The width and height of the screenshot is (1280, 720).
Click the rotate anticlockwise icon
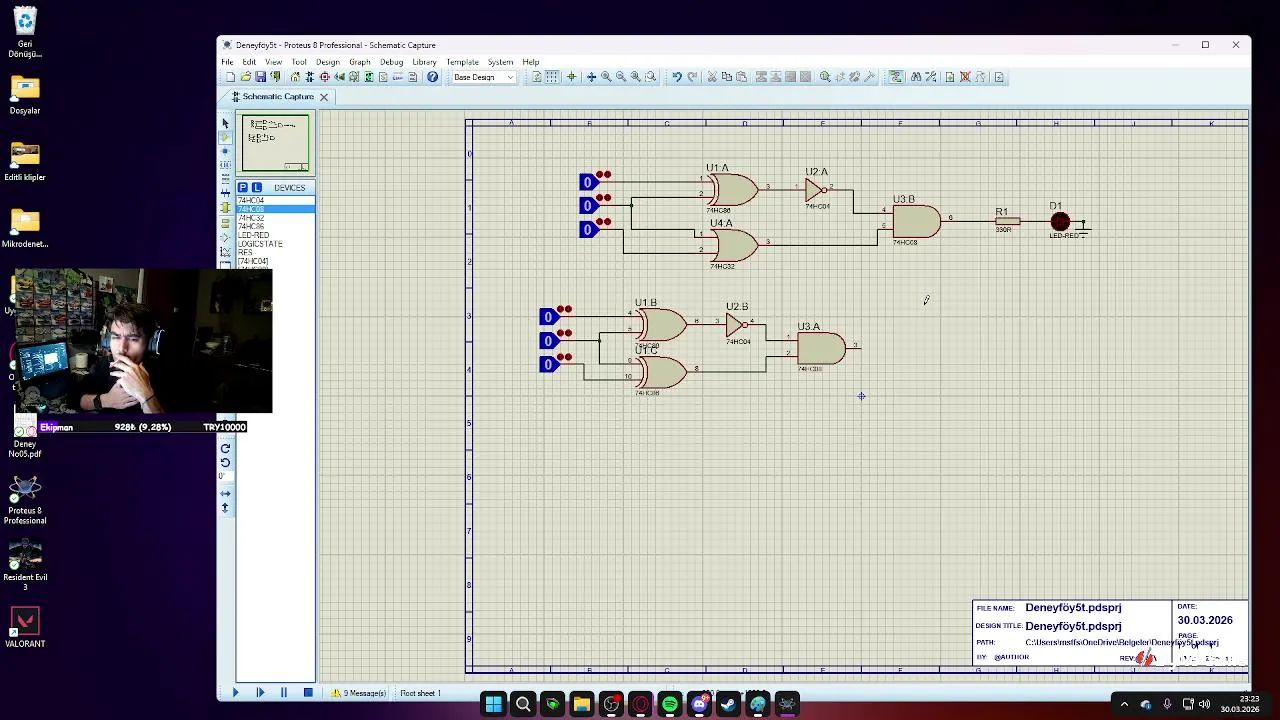tap(225, 462)
